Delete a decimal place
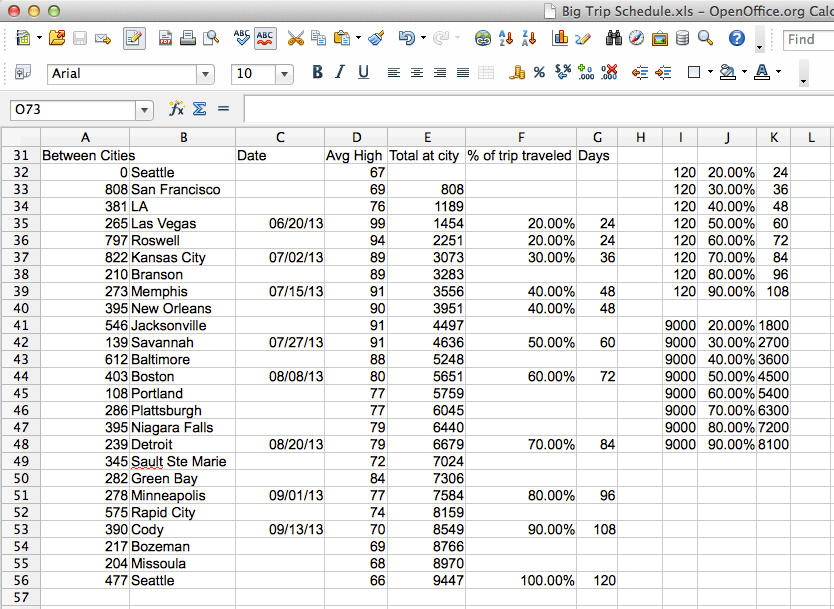Image resolution: width=834 pixels, height=609 pixels. pos(609,72)
